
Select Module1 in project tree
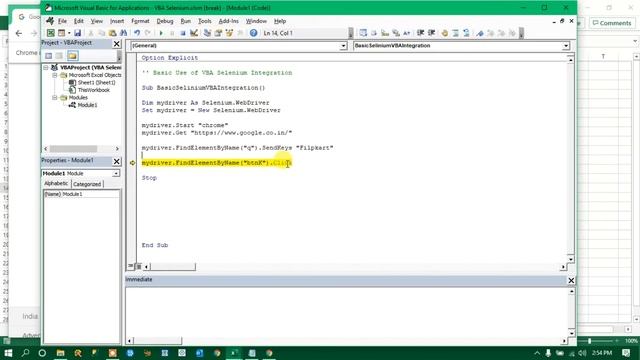87,105
